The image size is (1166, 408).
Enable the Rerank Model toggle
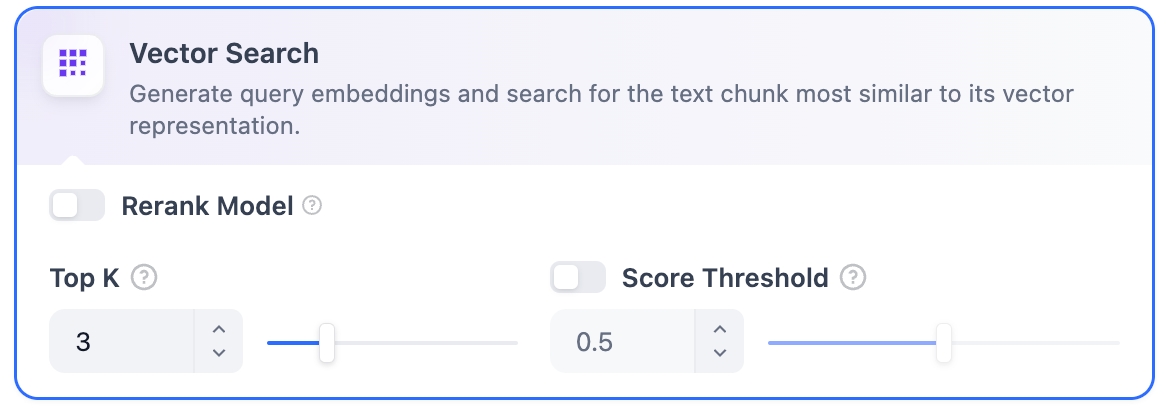[77, 206]
